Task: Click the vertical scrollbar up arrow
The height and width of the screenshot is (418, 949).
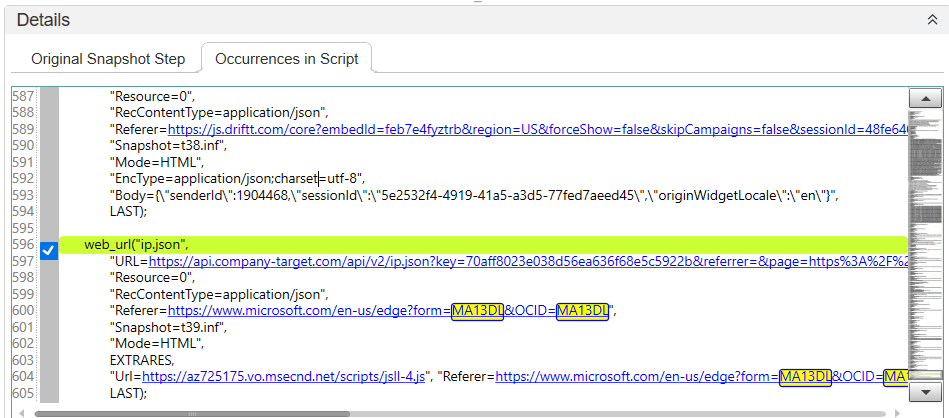Action: click(925, 99)
